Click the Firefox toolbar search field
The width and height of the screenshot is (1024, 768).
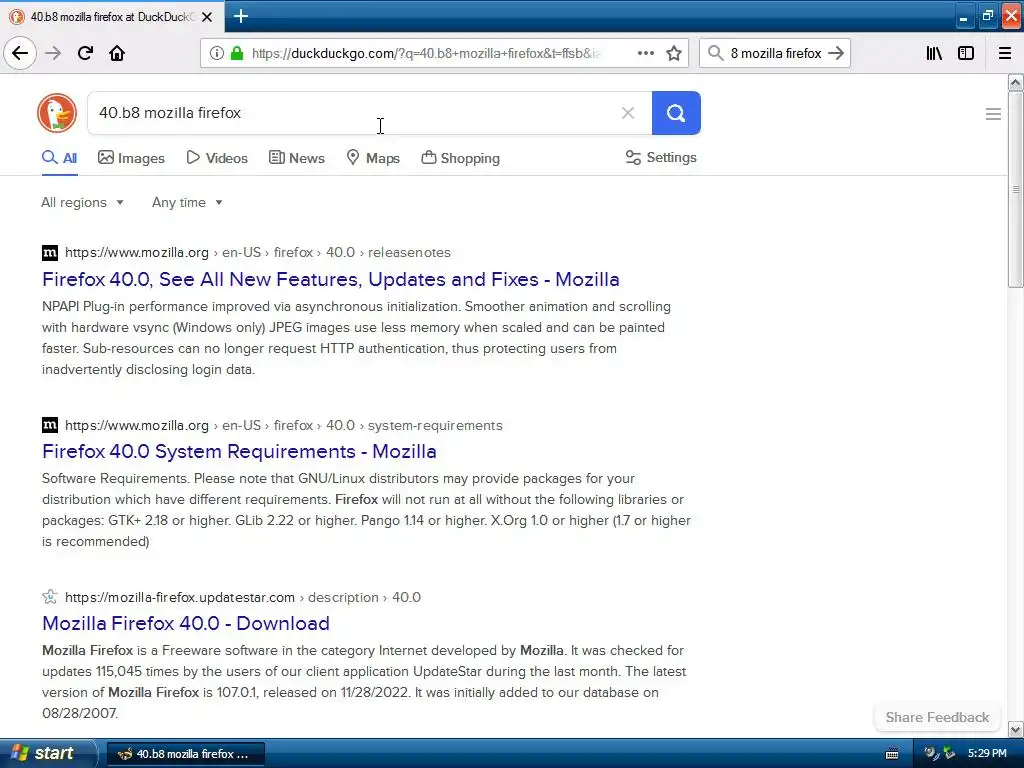(776, 53)
